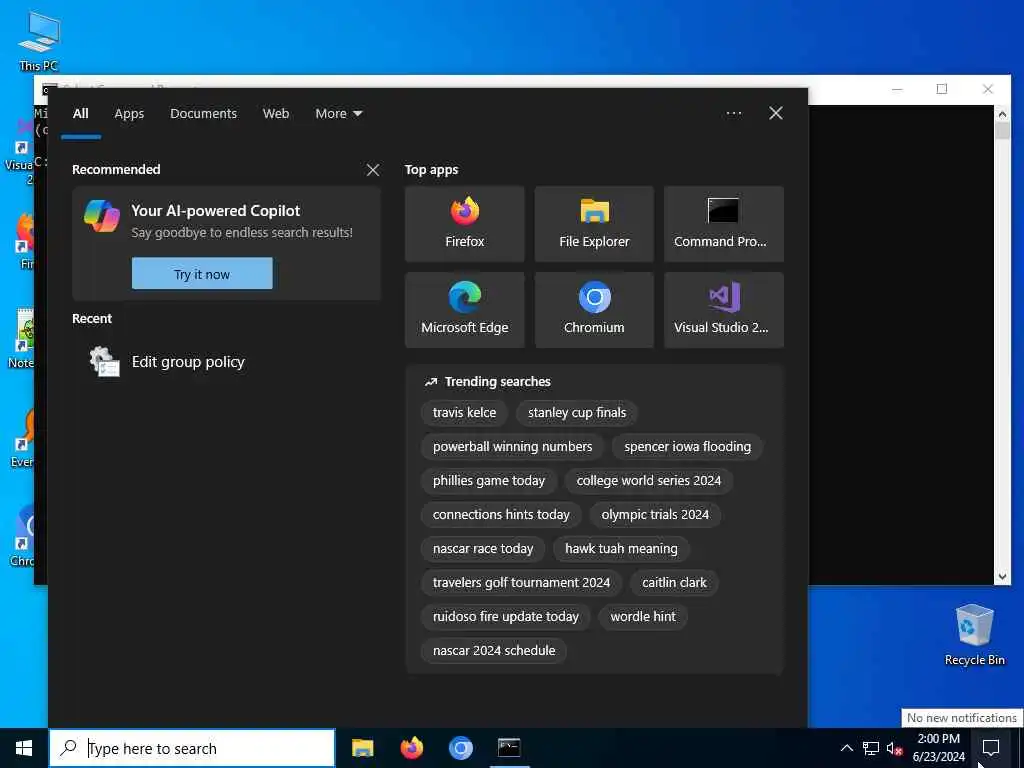Select the This PC desktop icon
Screen dimensions: 1024x768
[39, 41]
